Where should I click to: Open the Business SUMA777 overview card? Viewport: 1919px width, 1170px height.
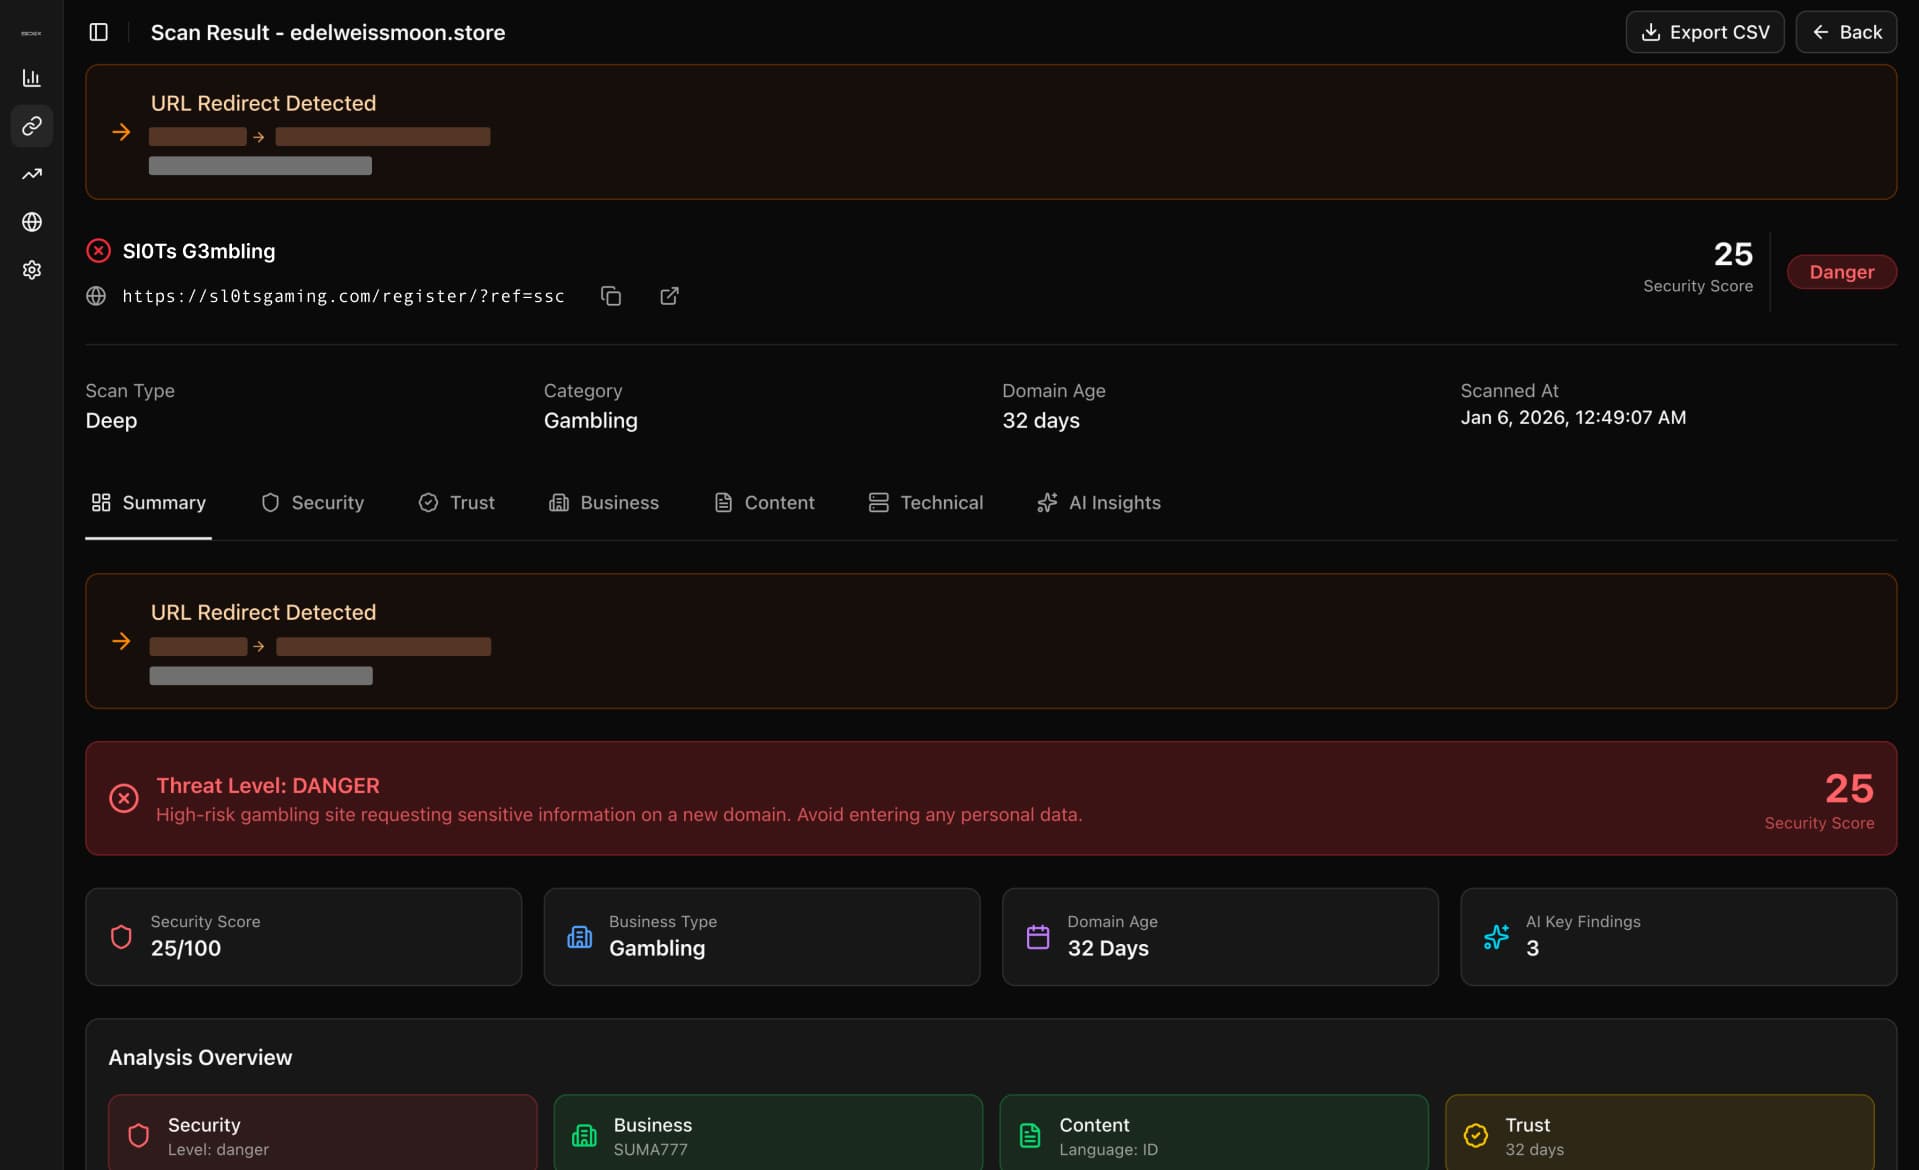point(767,1135)
